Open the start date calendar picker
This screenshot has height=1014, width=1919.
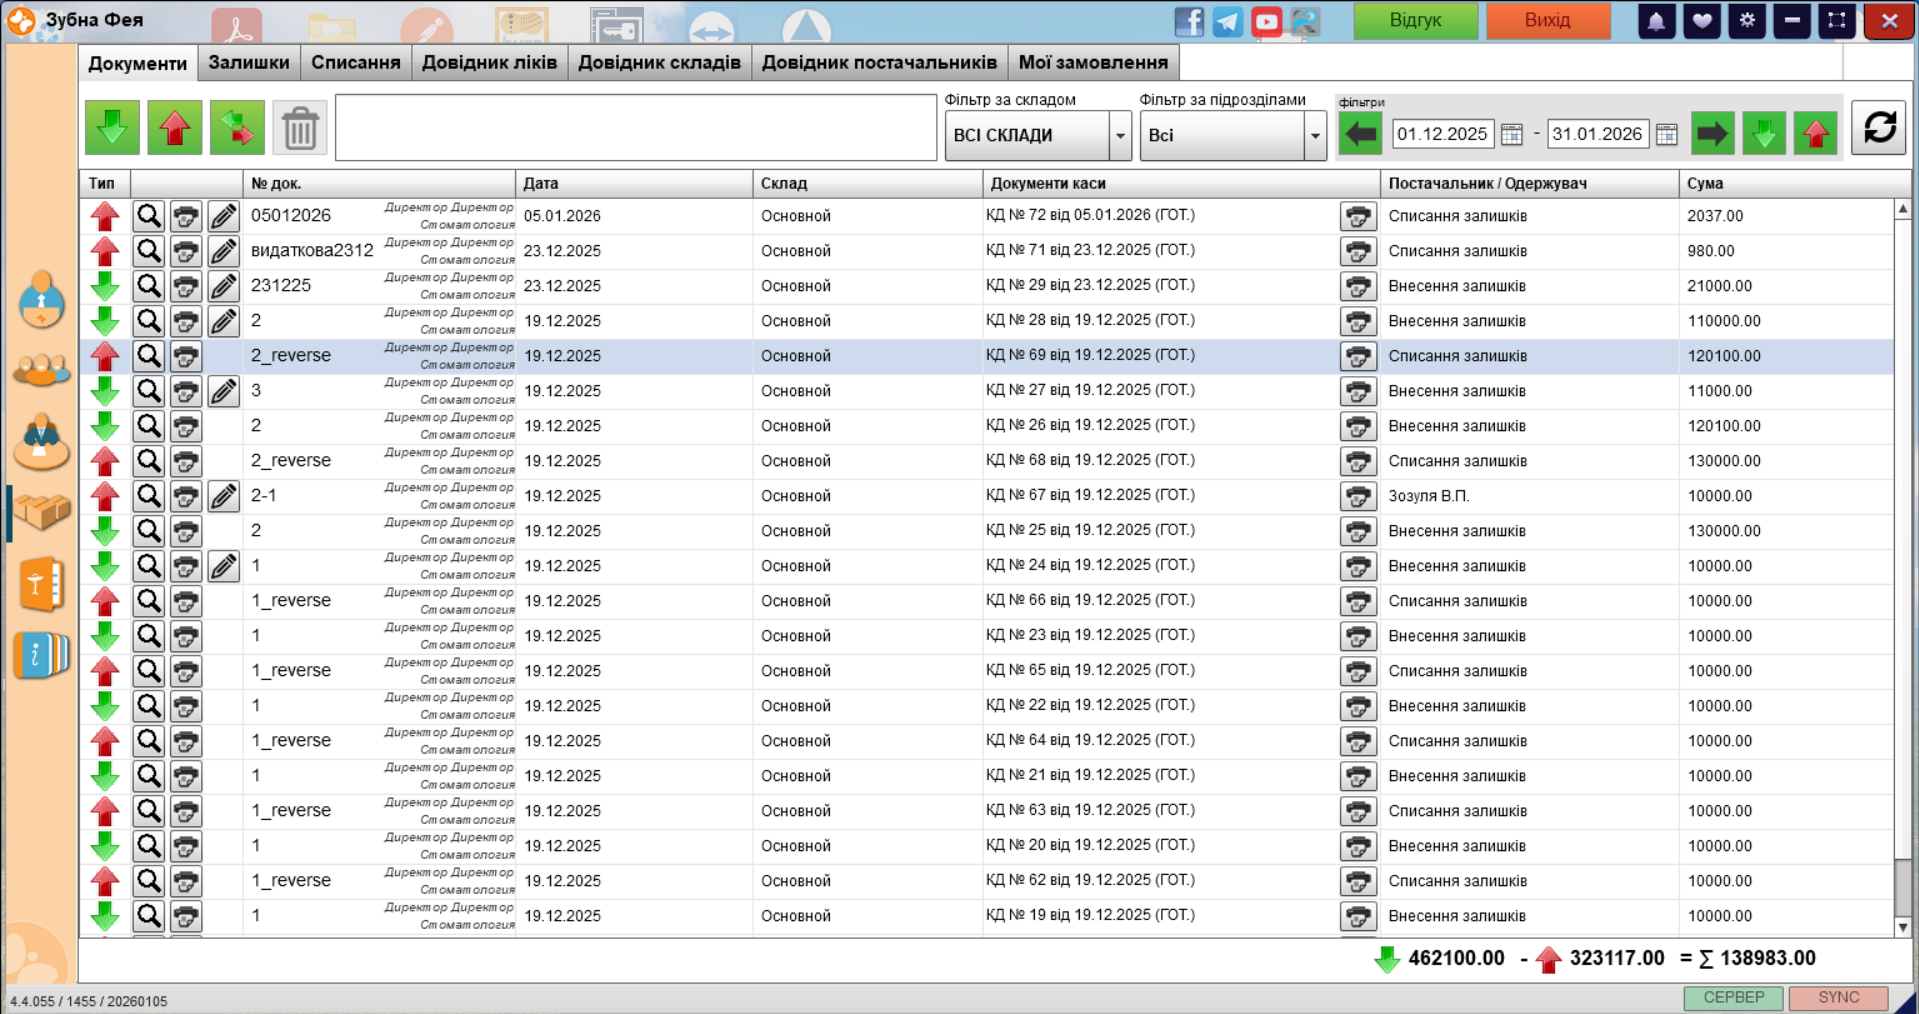(x=1512, y=134)
